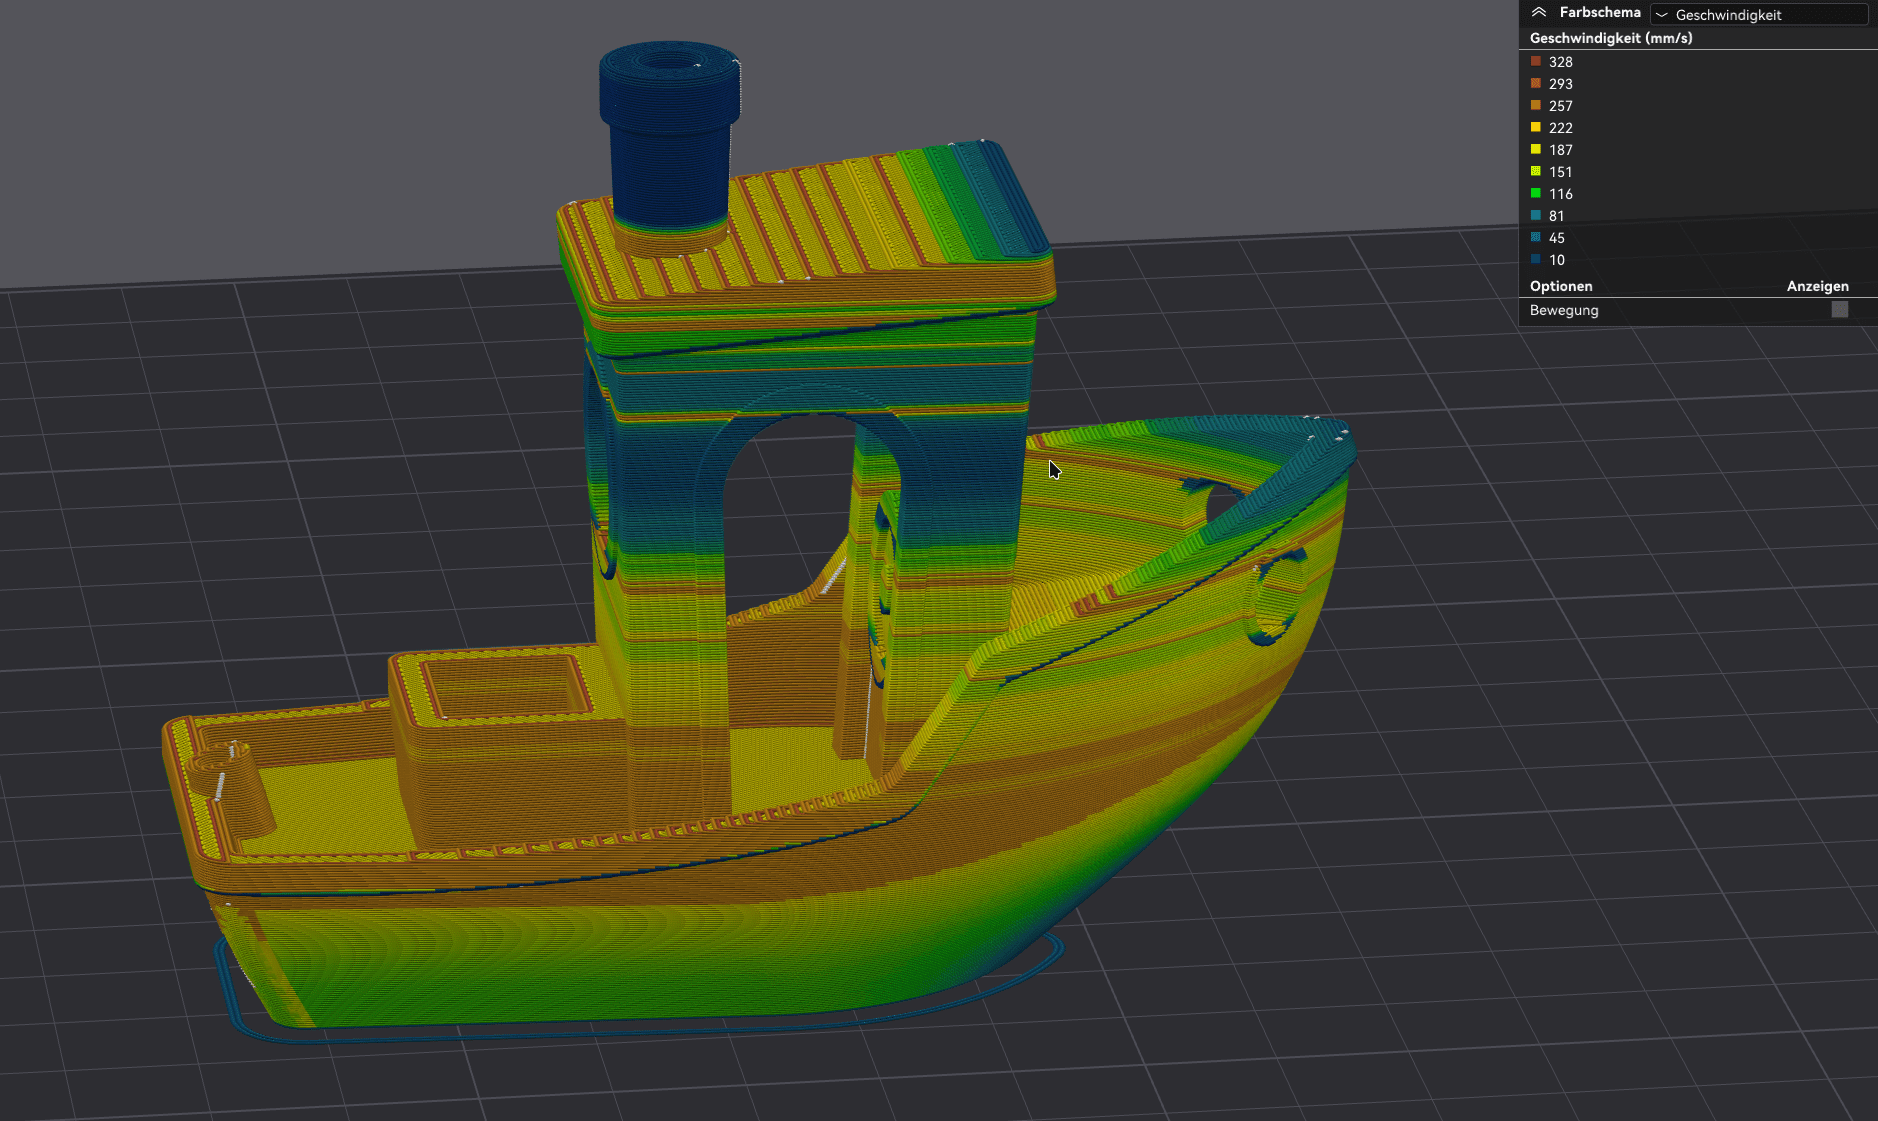Select the 151 speed legend value
This screenshot has width=1878, height=1121.
(x=1561, y=172)
